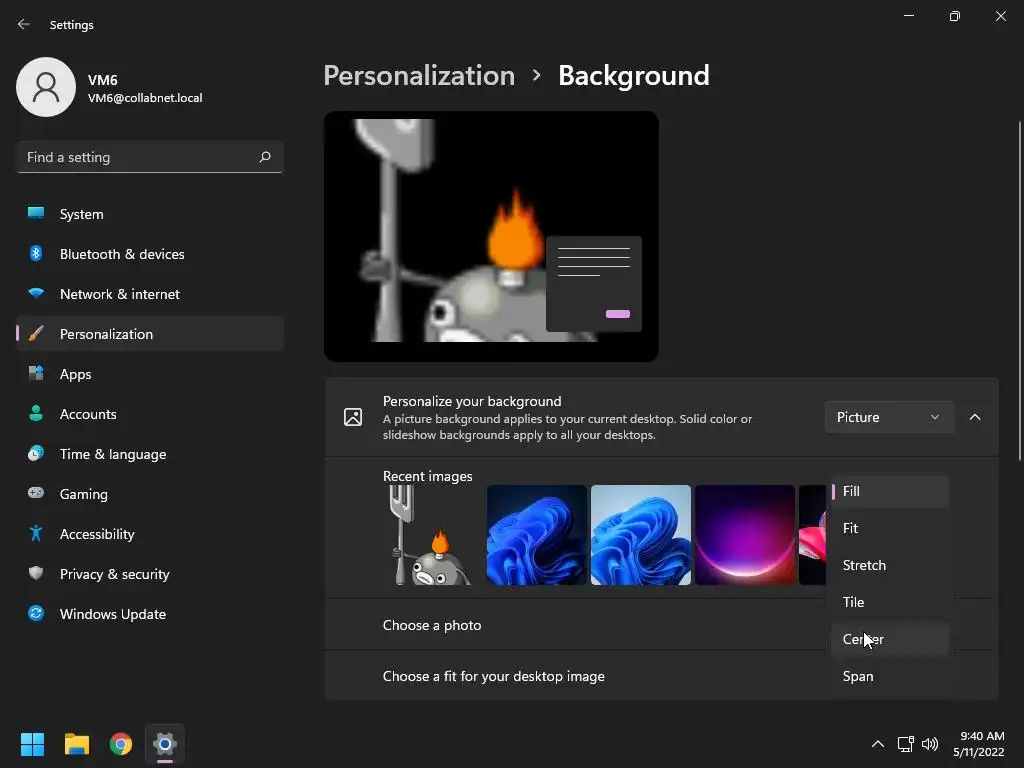Click the search magnifier icon
Screen dimensions: 1024x768
click(x=264, y=157)
